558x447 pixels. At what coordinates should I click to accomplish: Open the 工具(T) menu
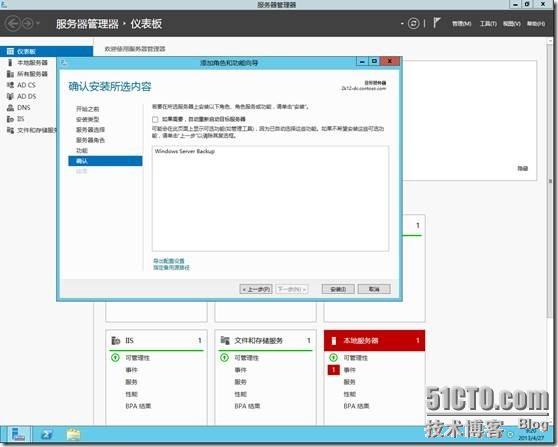pyautogui.click(x=488, y=23)
